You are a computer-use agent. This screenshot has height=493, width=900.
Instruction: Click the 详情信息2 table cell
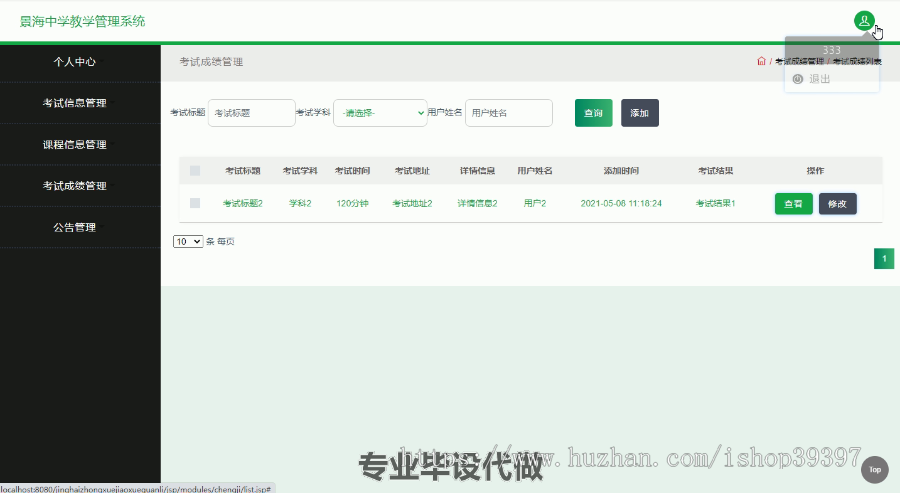pyautogui.click(x=477, y=203)
